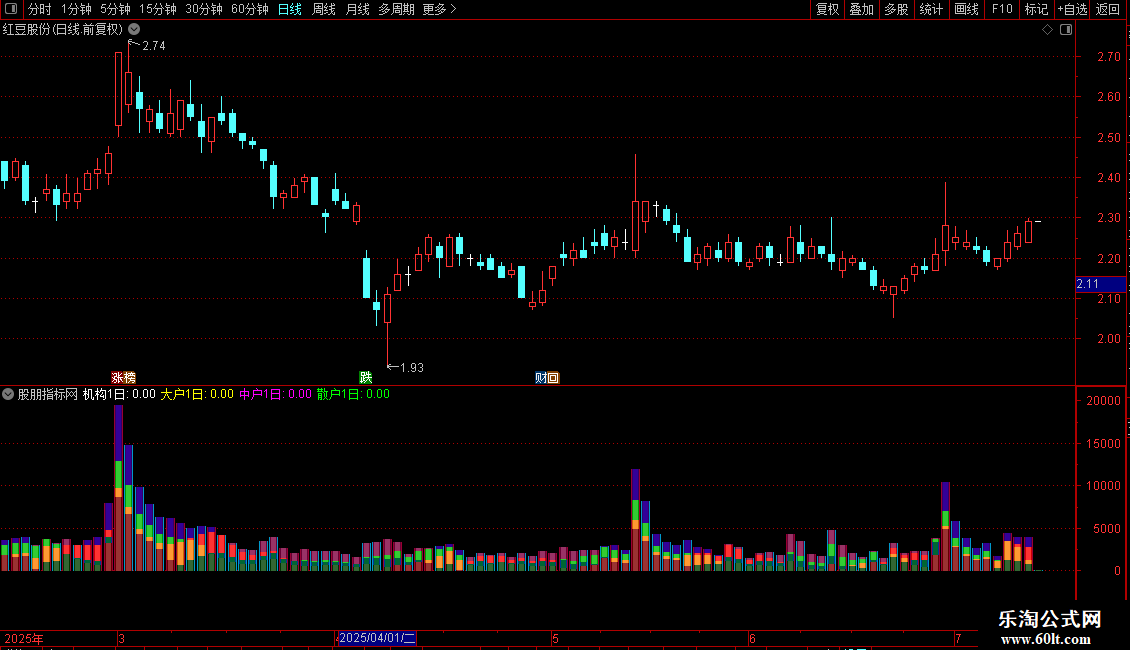Expand the 股朋指标网 indicator dropdown arrow
The image size is (1130, 650).
pyautogui.click(x=8, y=394)
